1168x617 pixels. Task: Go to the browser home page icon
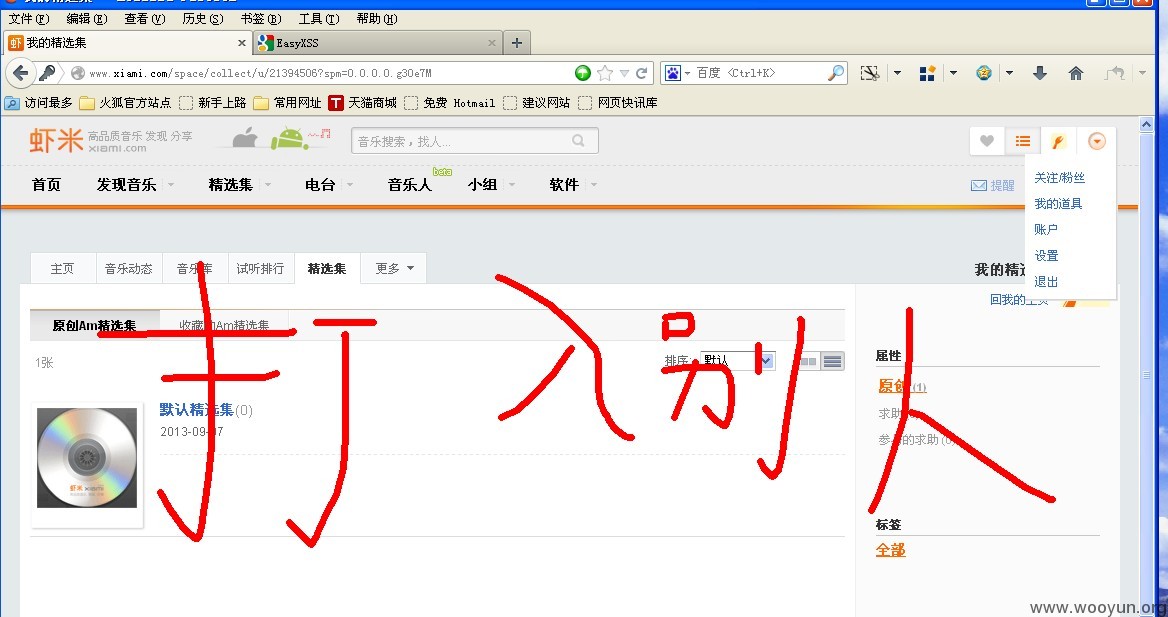[x=1076, y=73]
